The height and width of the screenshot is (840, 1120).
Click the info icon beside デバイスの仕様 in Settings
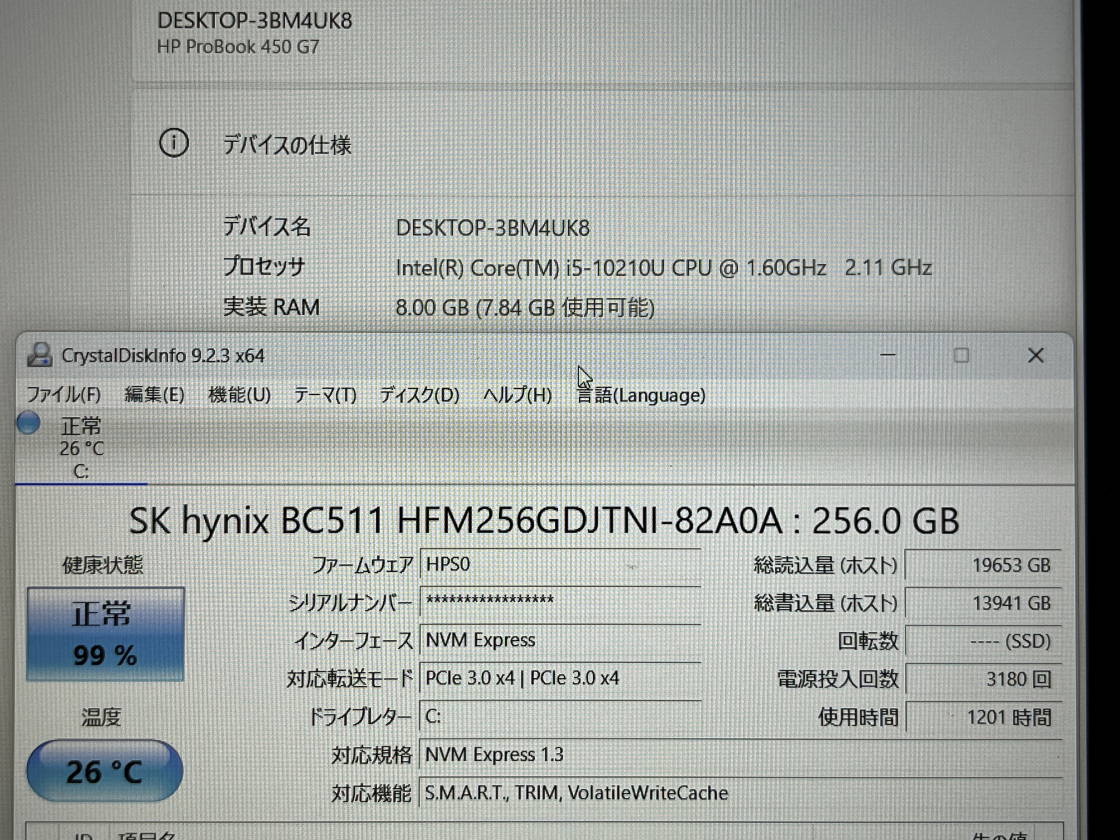click(174, 143)
